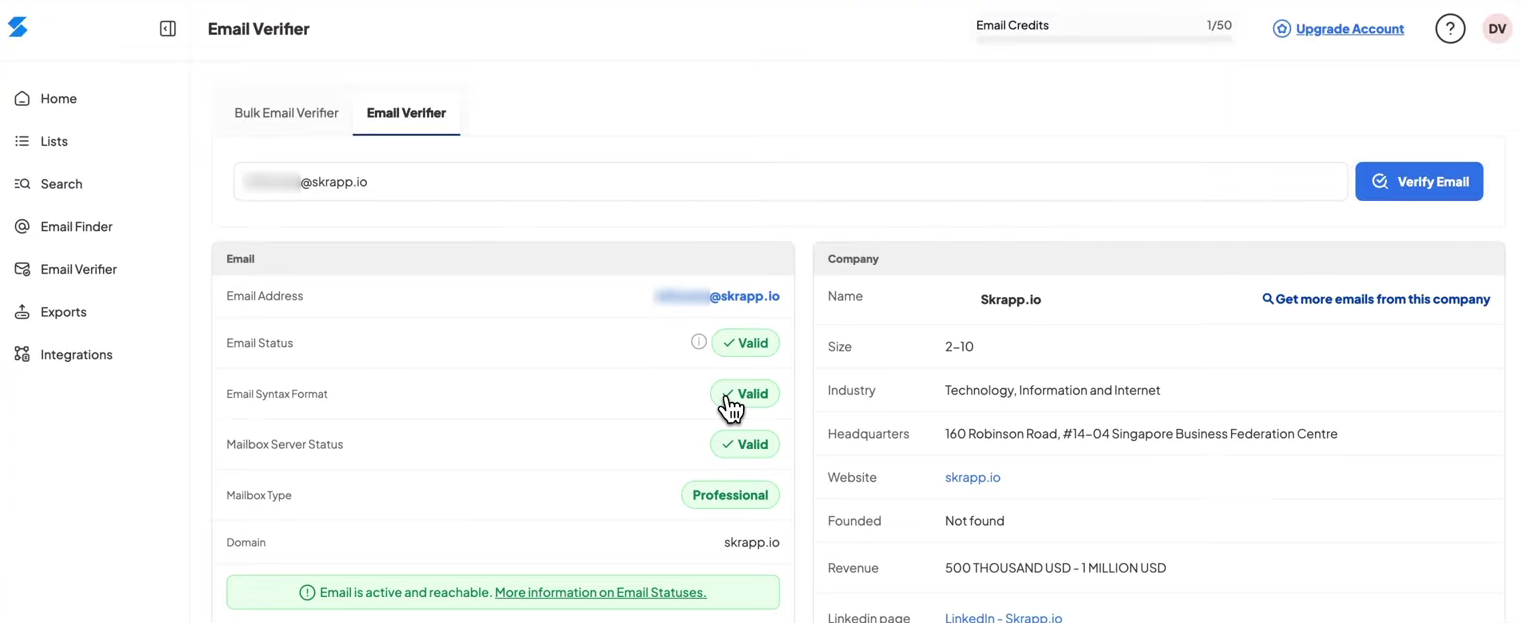Open Integrations from sidebar
This screenshot has height=623, width=1521.
[x=76, y=354]
